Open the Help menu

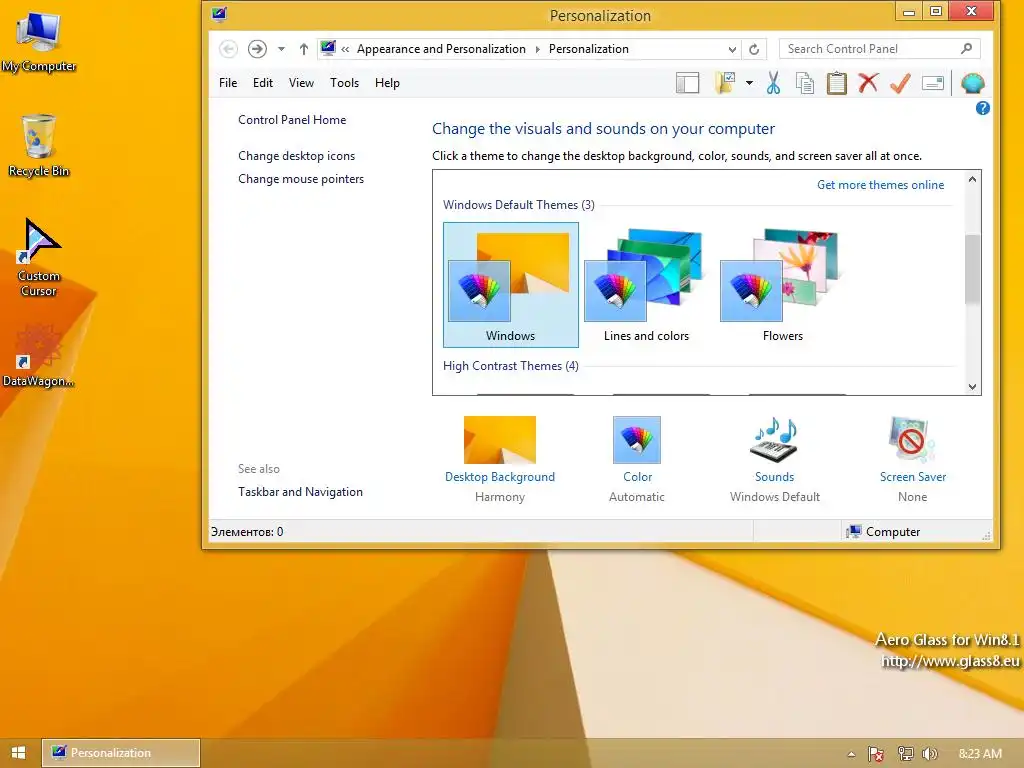tap(387, 83)
